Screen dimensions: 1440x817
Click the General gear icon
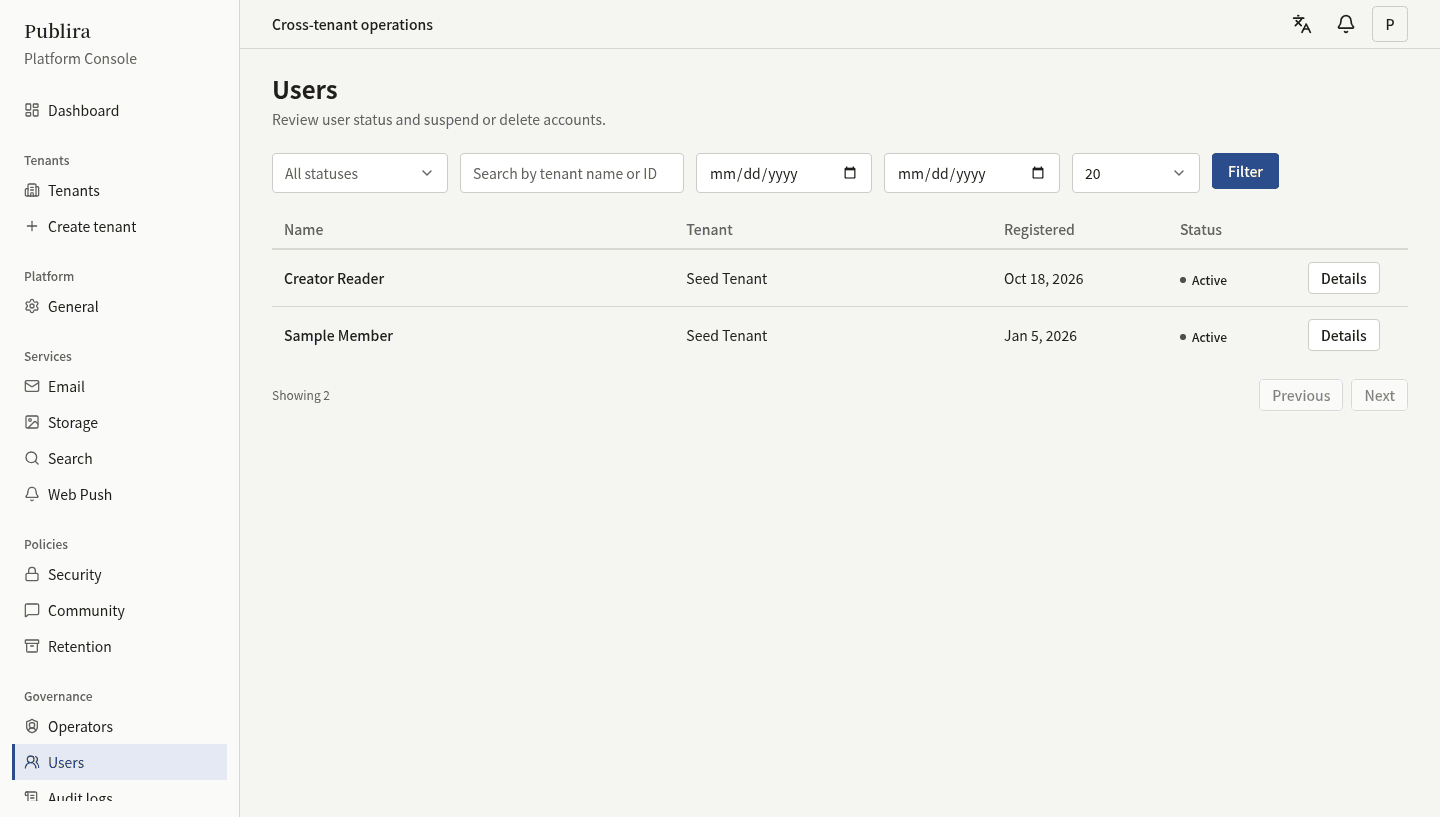click(32, 306)
